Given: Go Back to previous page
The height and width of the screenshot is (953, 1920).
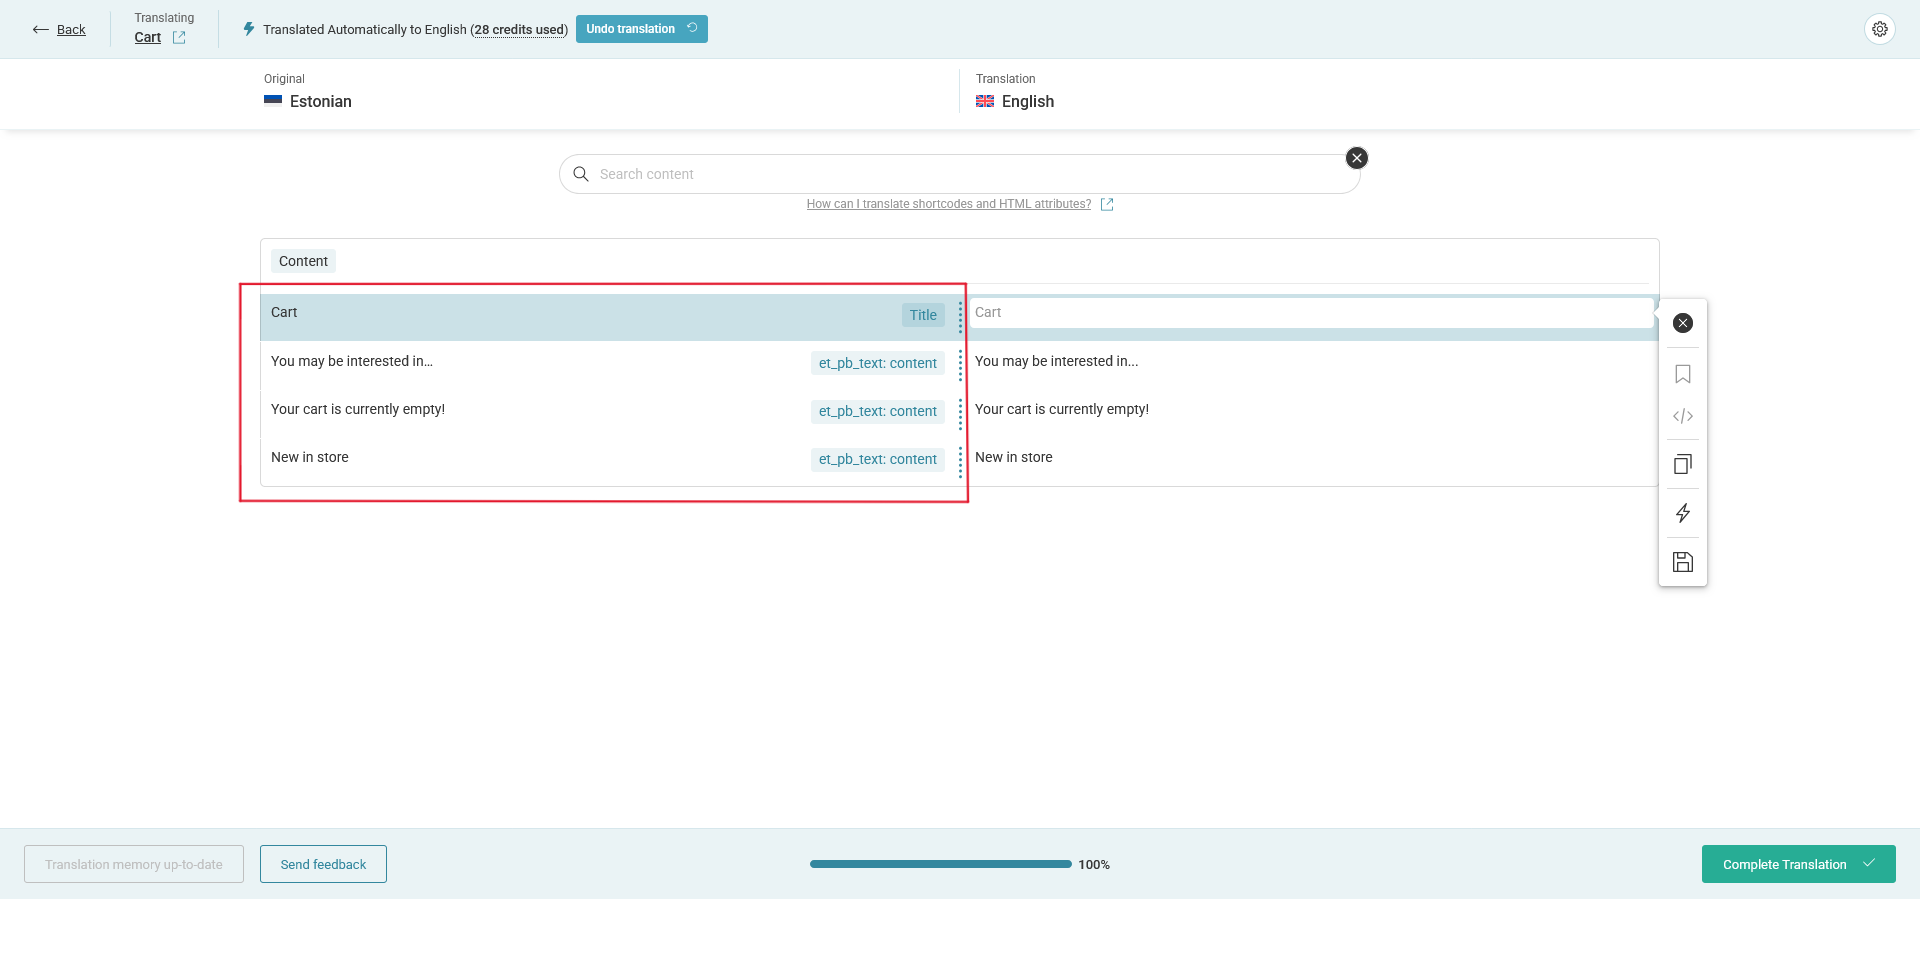Looking at the screenshot, I should (60, 30).
